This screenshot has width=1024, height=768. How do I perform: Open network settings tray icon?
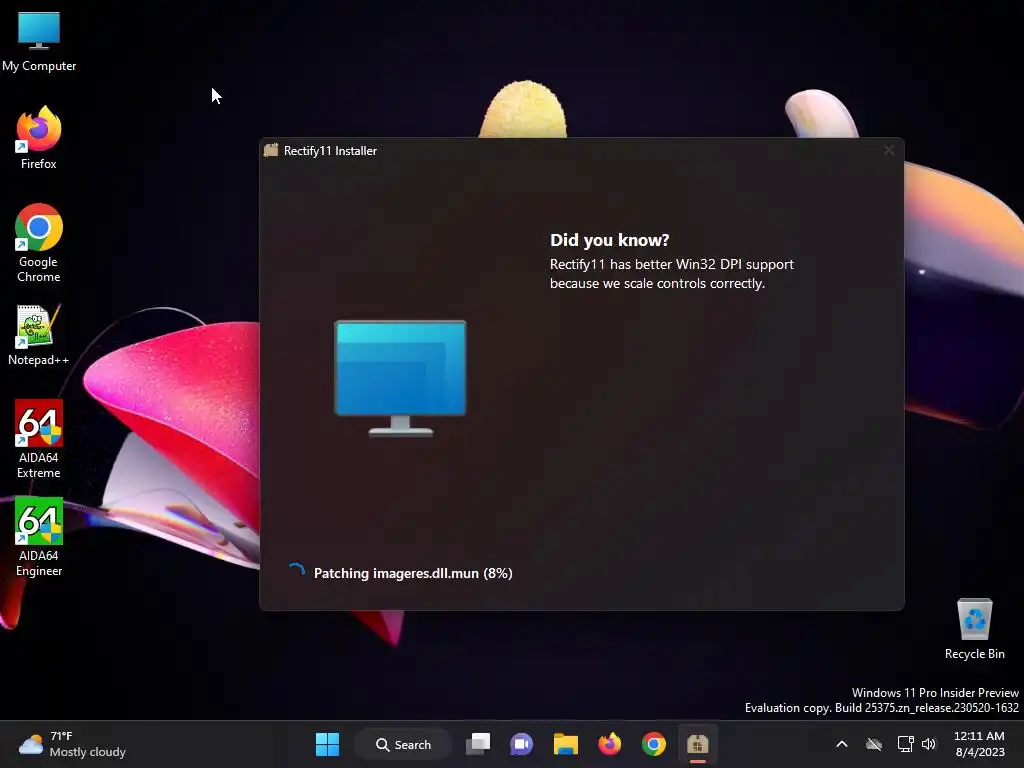[905, 744]
